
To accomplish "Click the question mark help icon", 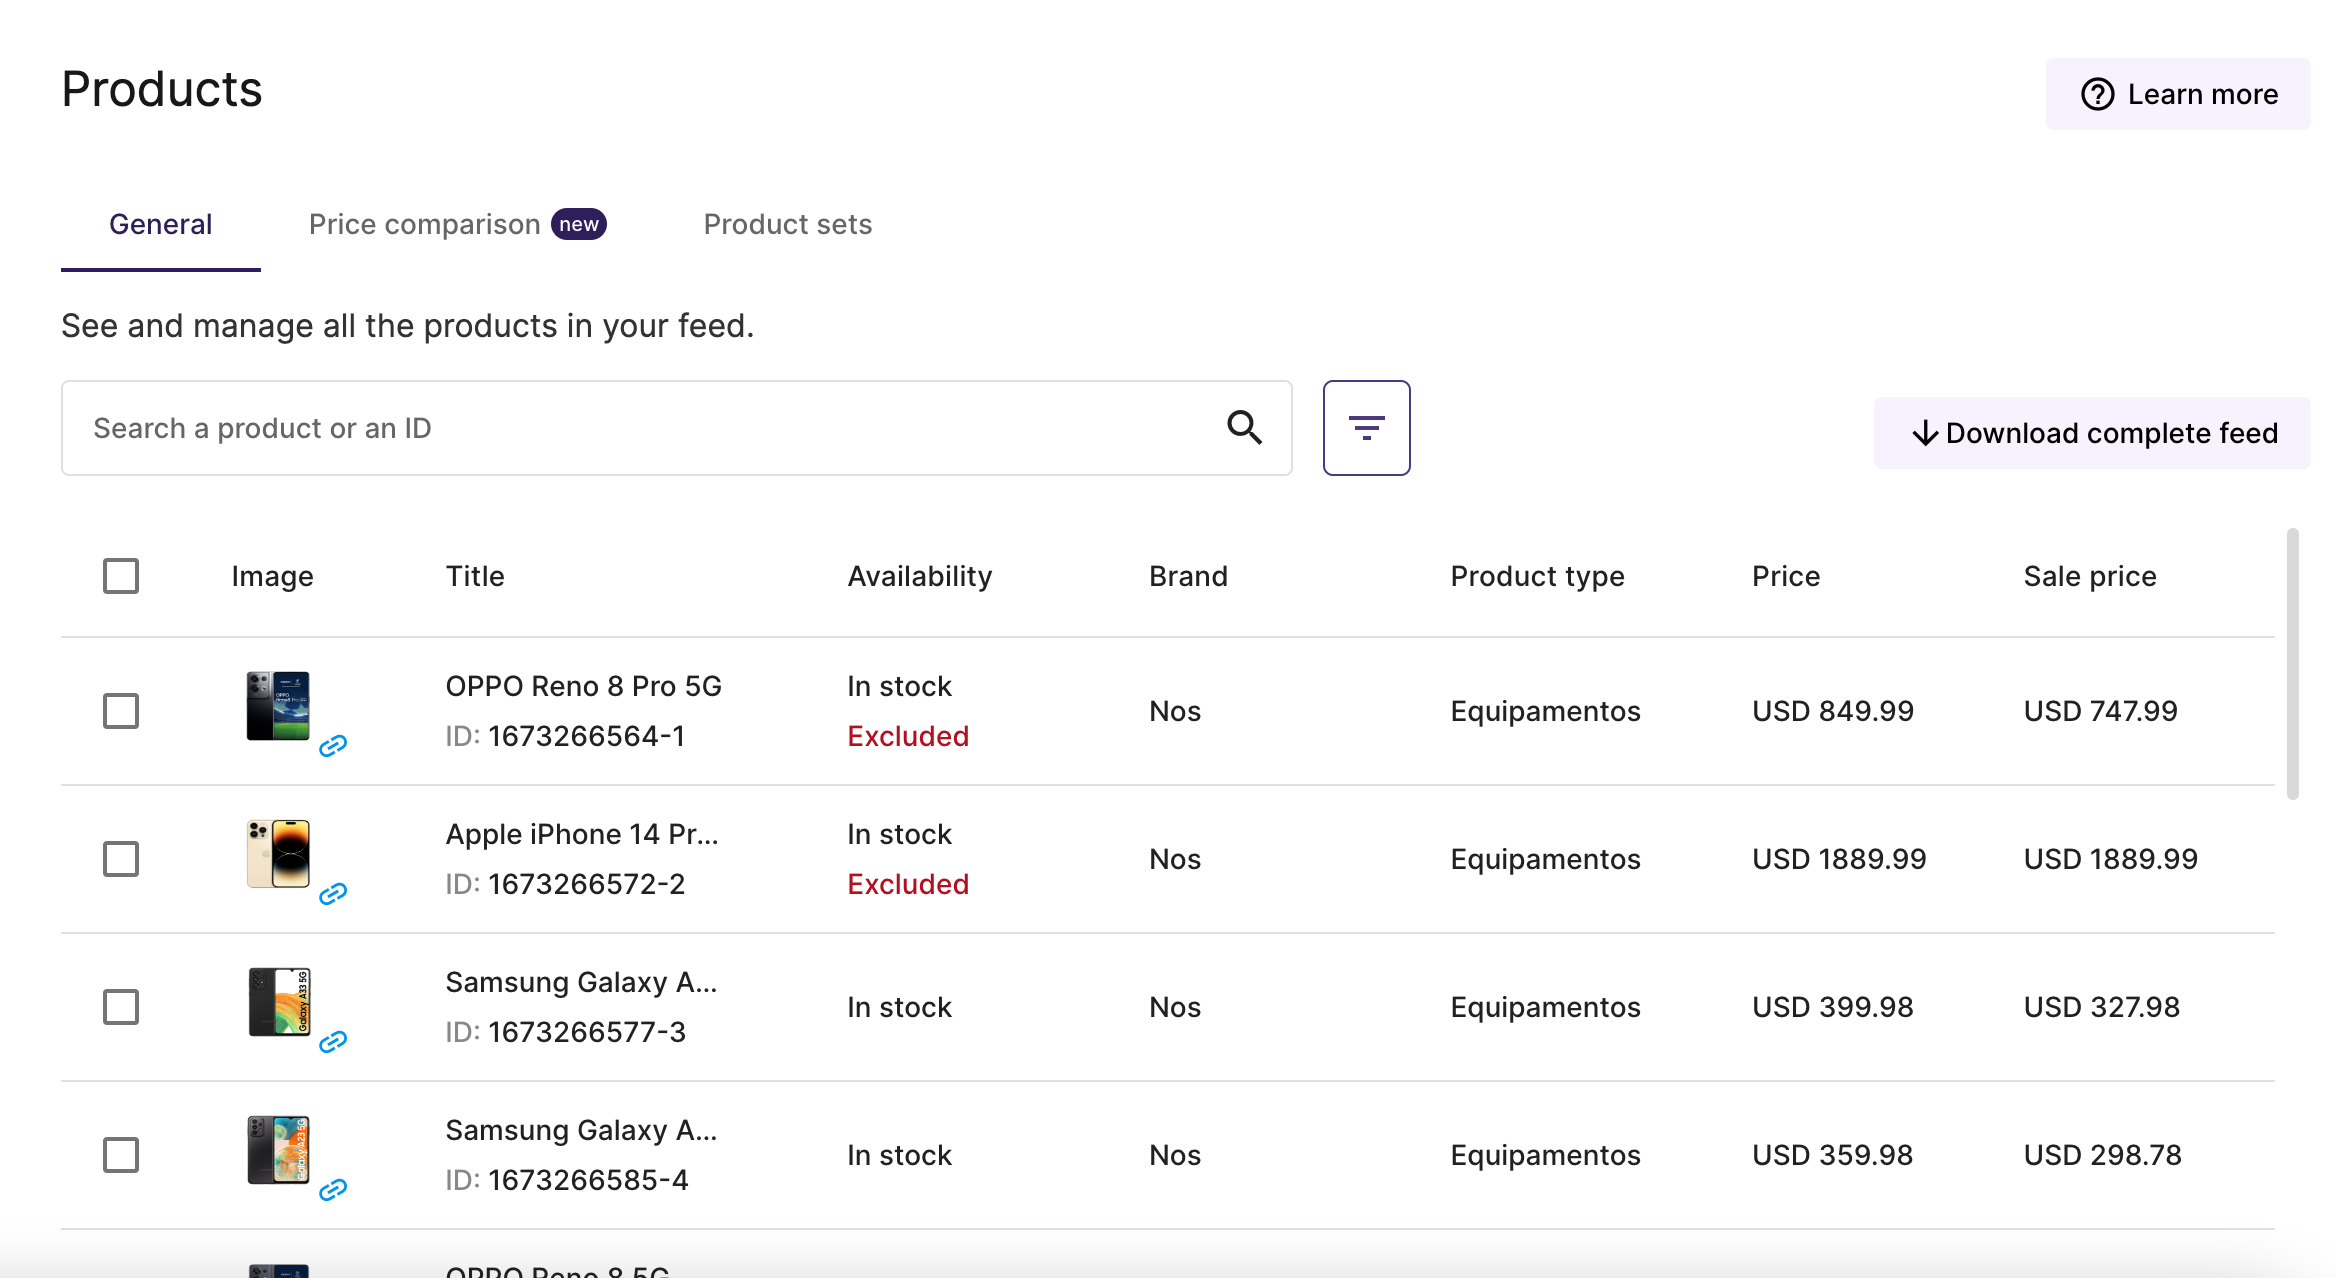I will (x=2097, y=94).
